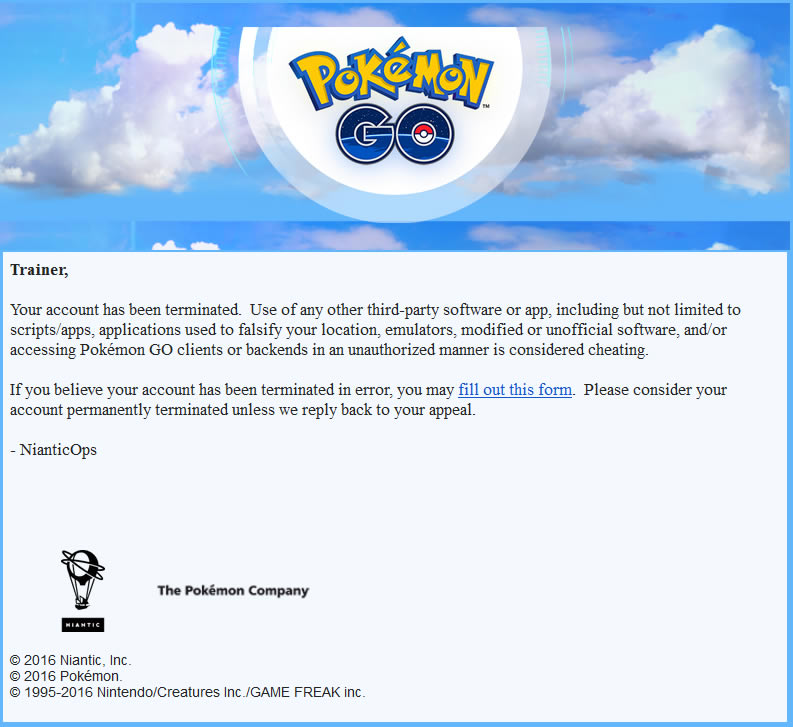The height and width of the screenshot is (727, 793).
Task: Click 'Your account has been terminated.' sentence
Action: [x=125, y=310]
